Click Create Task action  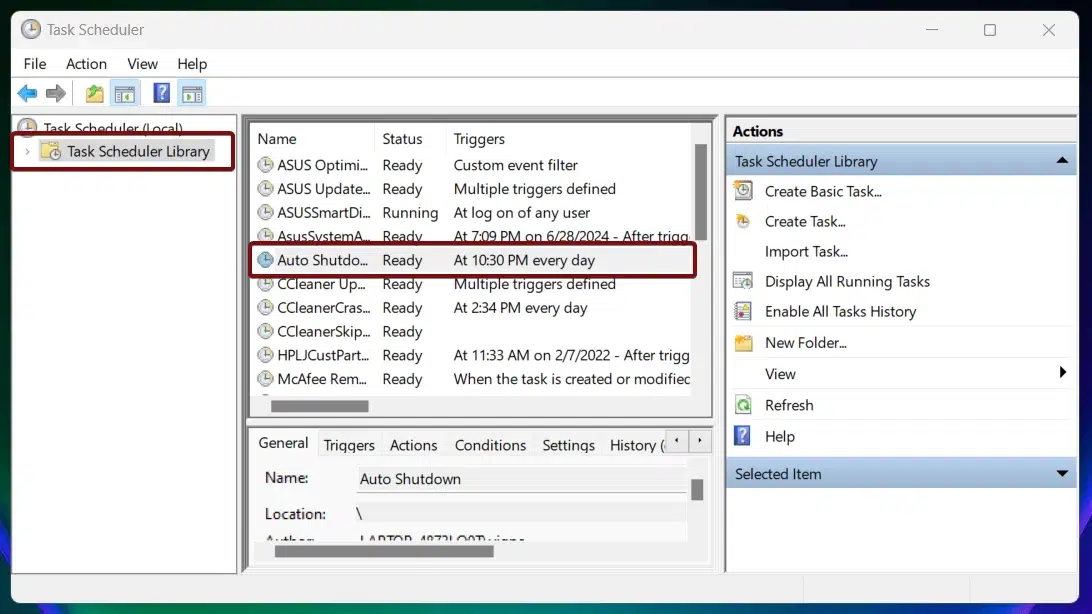coord(805,221)
